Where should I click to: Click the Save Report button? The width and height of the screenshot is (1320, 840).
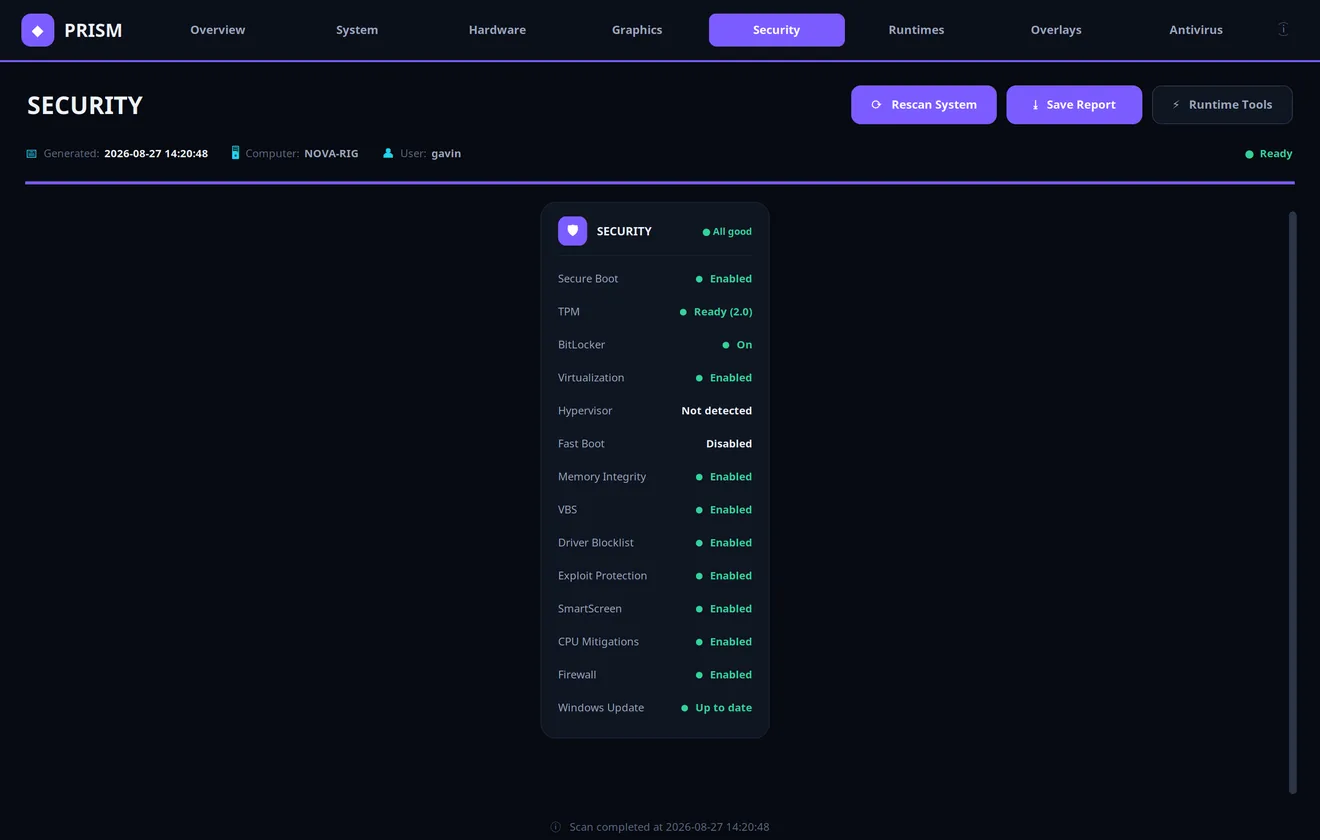(x=1074, y=105)
